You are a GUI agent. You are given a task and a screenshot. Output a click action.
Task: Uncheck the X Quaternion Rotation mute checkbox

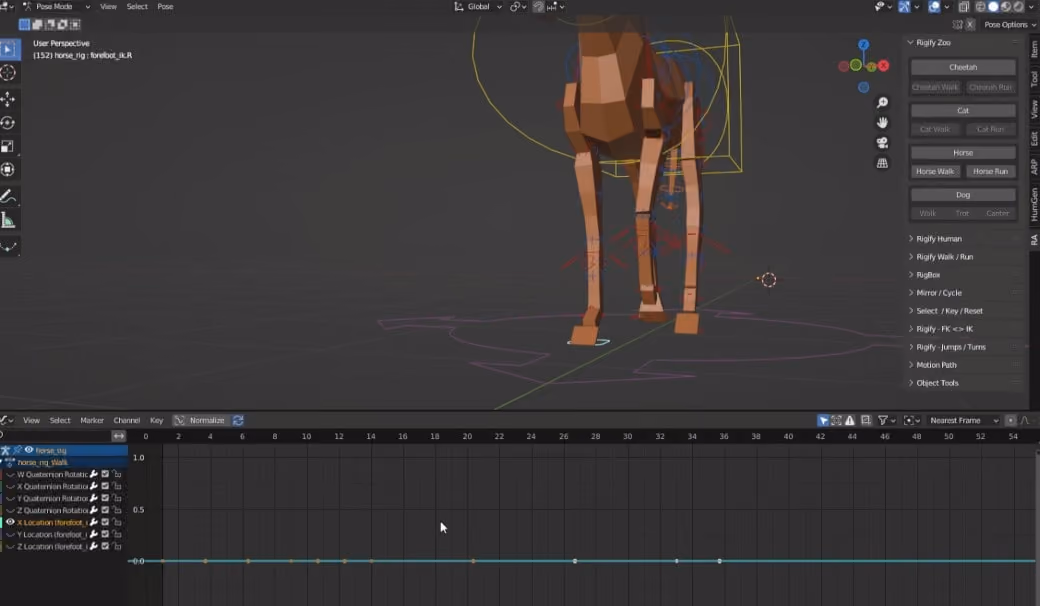click(x=105, y=486)
